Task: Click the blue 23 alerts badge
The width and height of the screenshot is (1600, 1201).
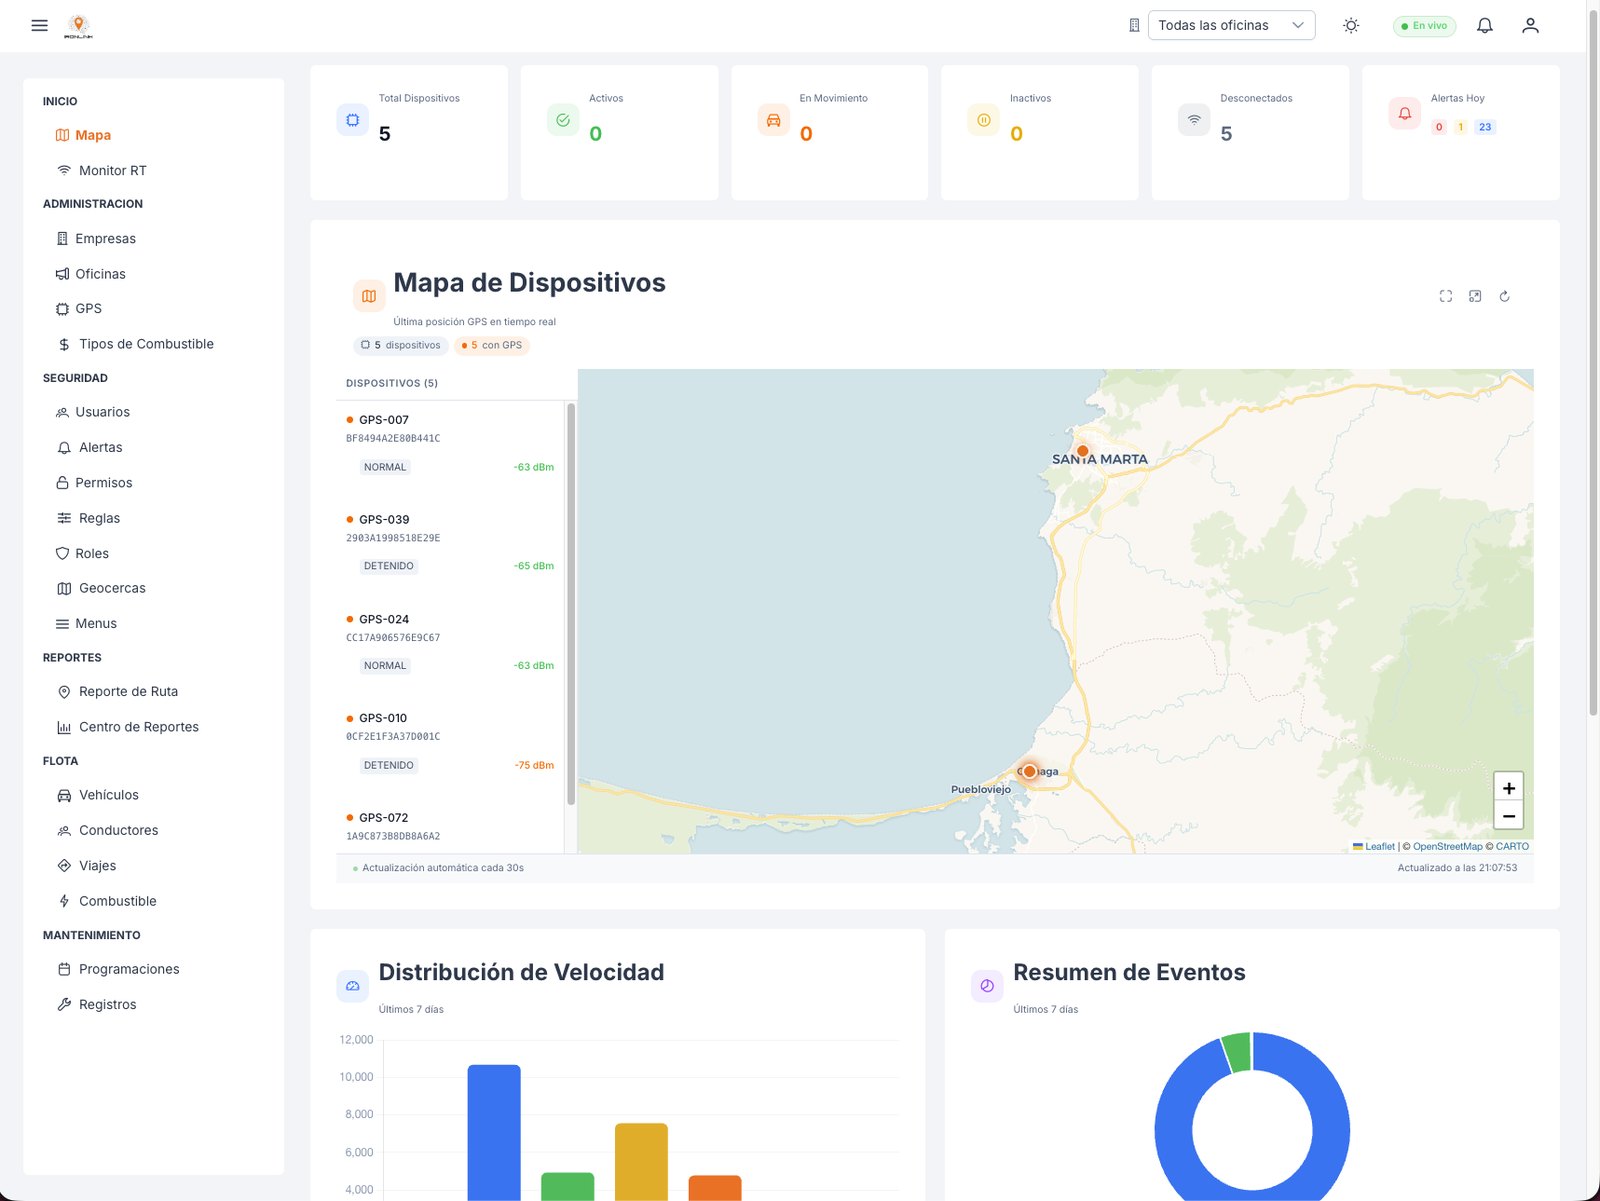Action: [x=1485, y=127]
